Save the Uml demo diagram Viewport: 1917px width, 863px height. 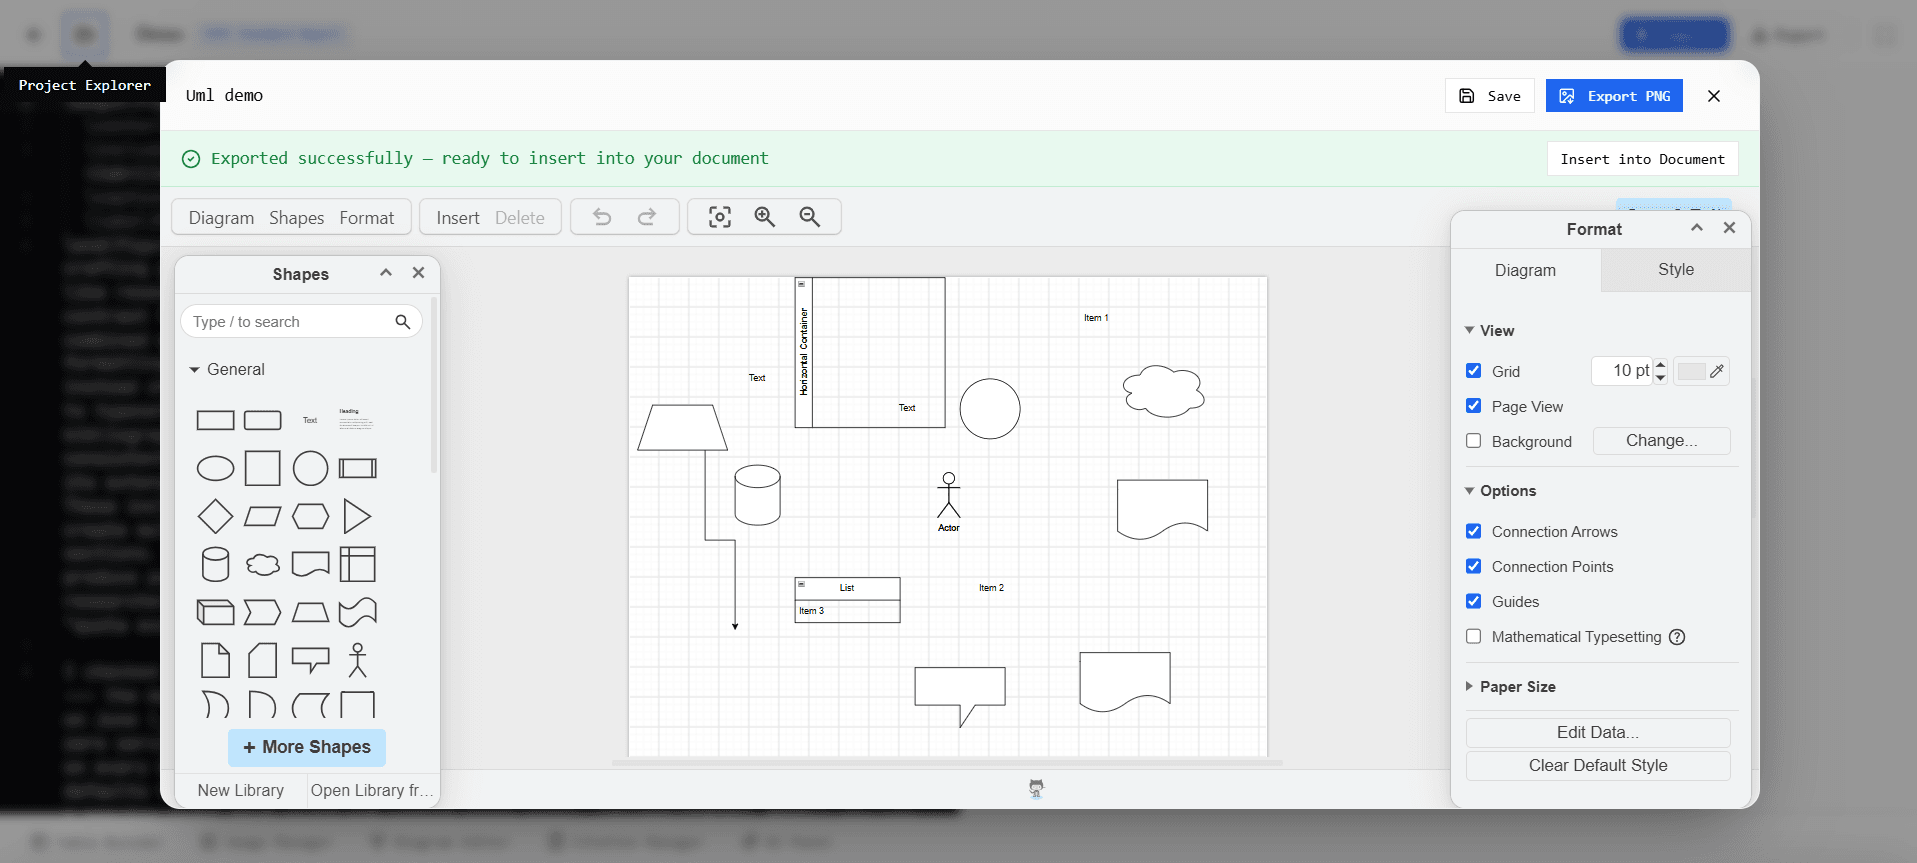click(x=1490, y=96)
